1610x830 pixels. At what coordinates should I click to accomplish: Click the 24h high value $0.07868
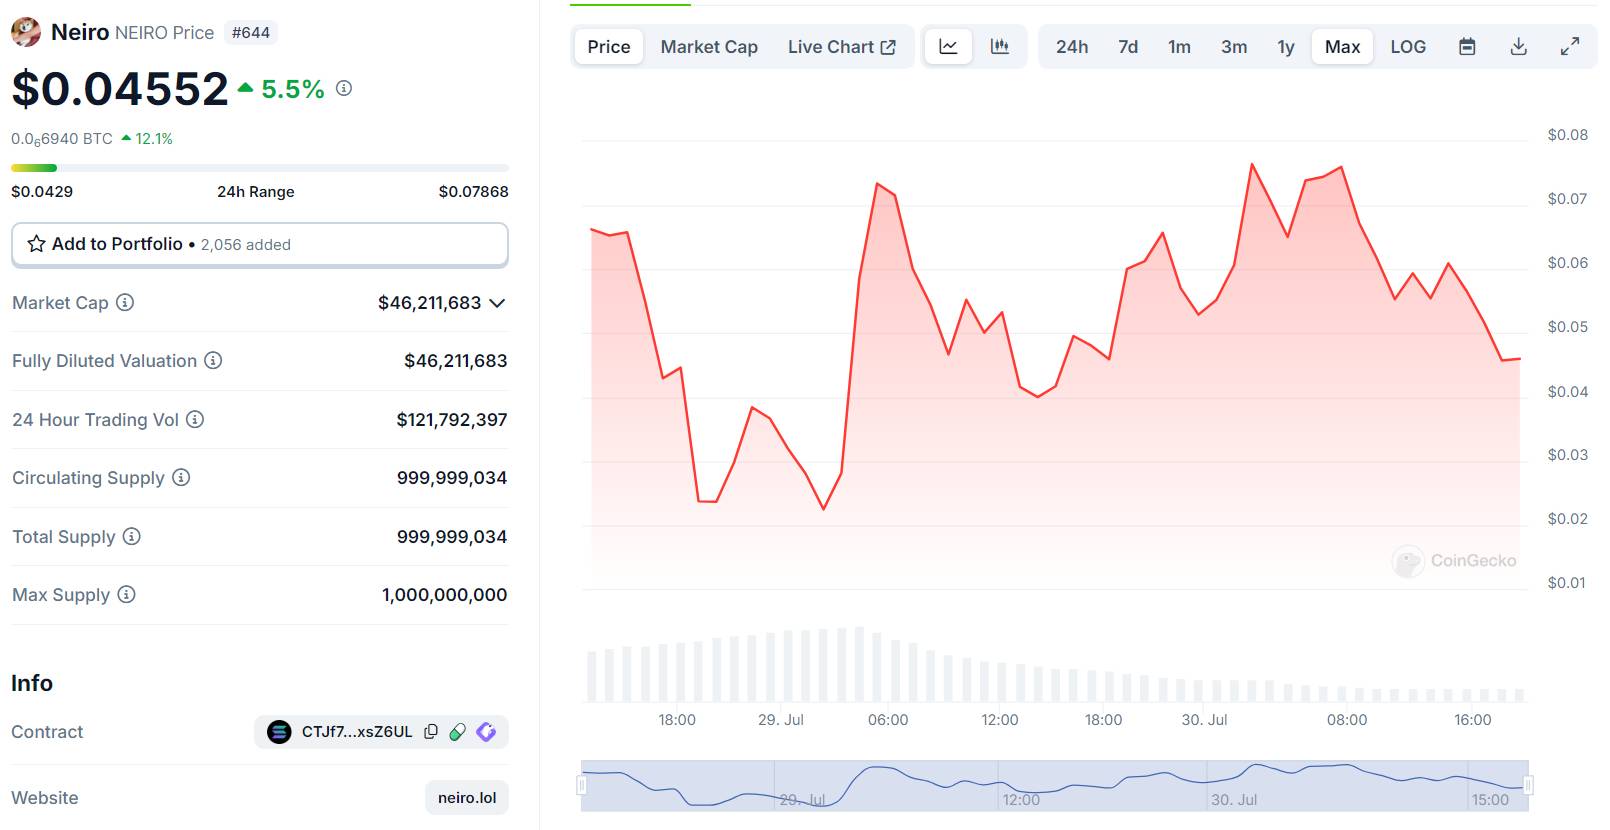[x=474, y=192]
